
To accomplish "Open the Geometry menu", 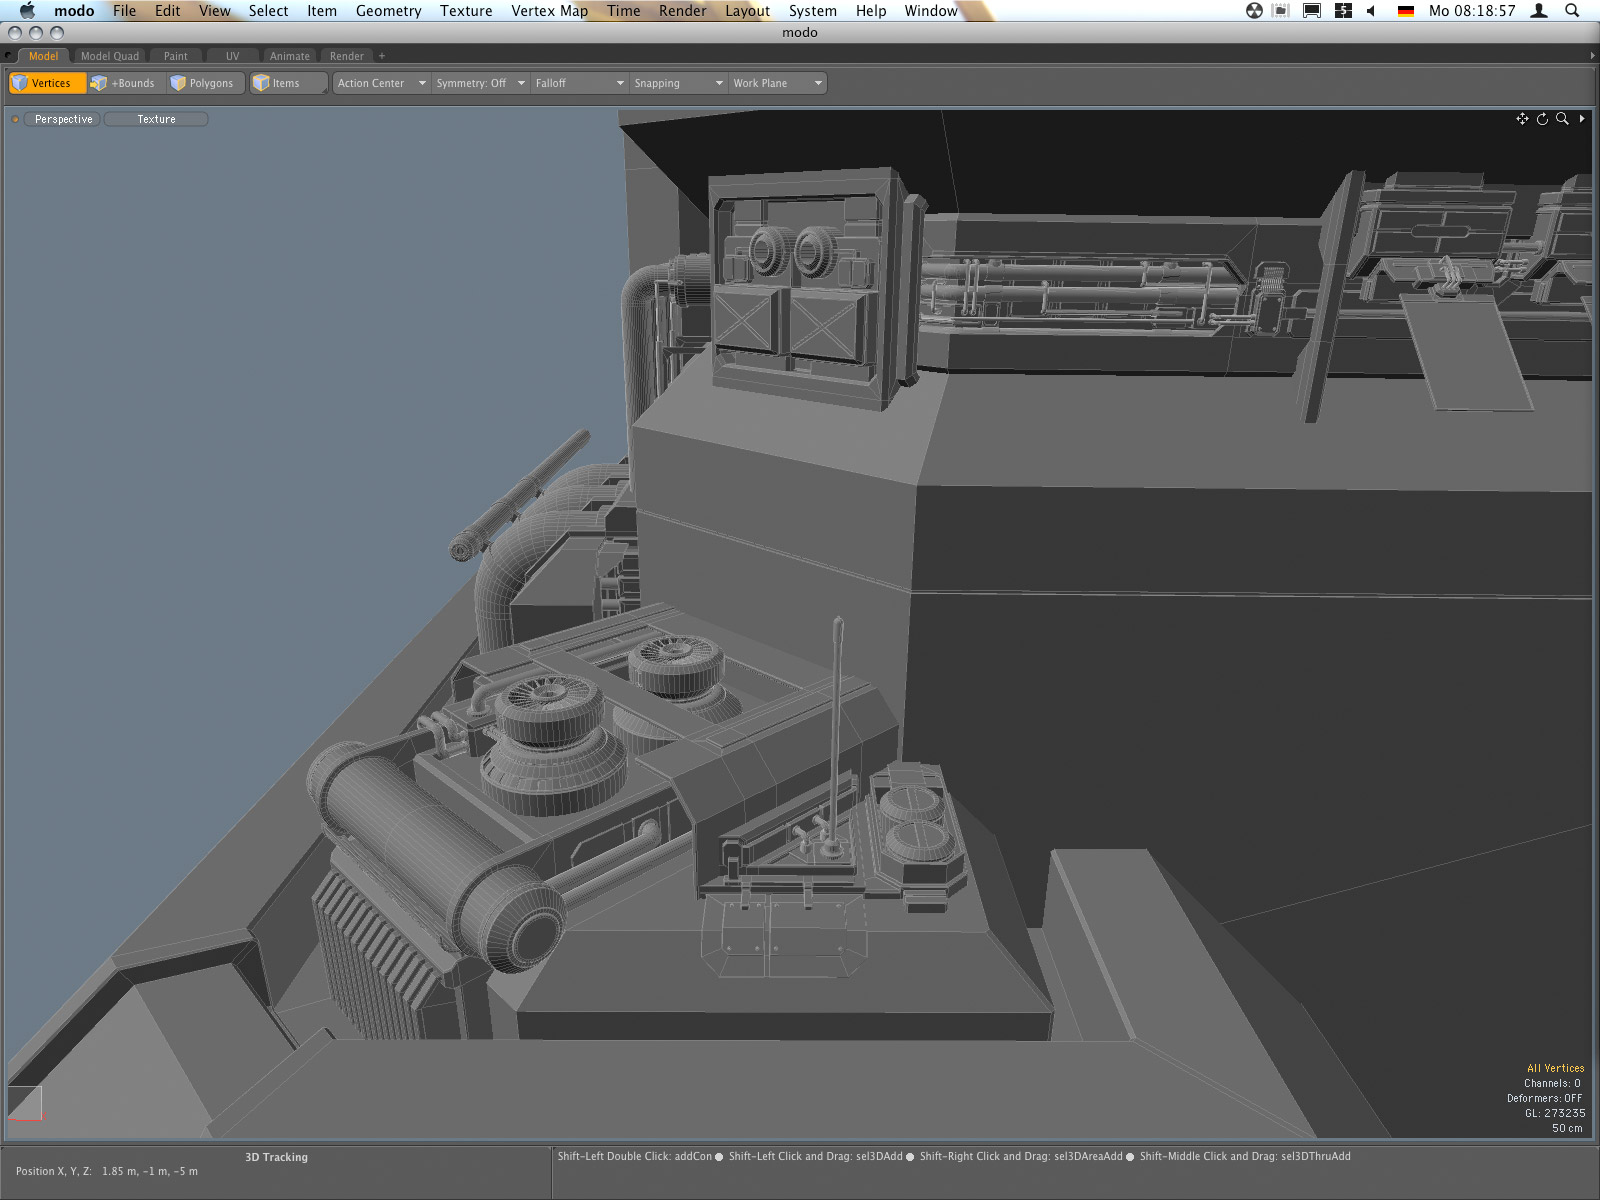I will pos(388,11).
